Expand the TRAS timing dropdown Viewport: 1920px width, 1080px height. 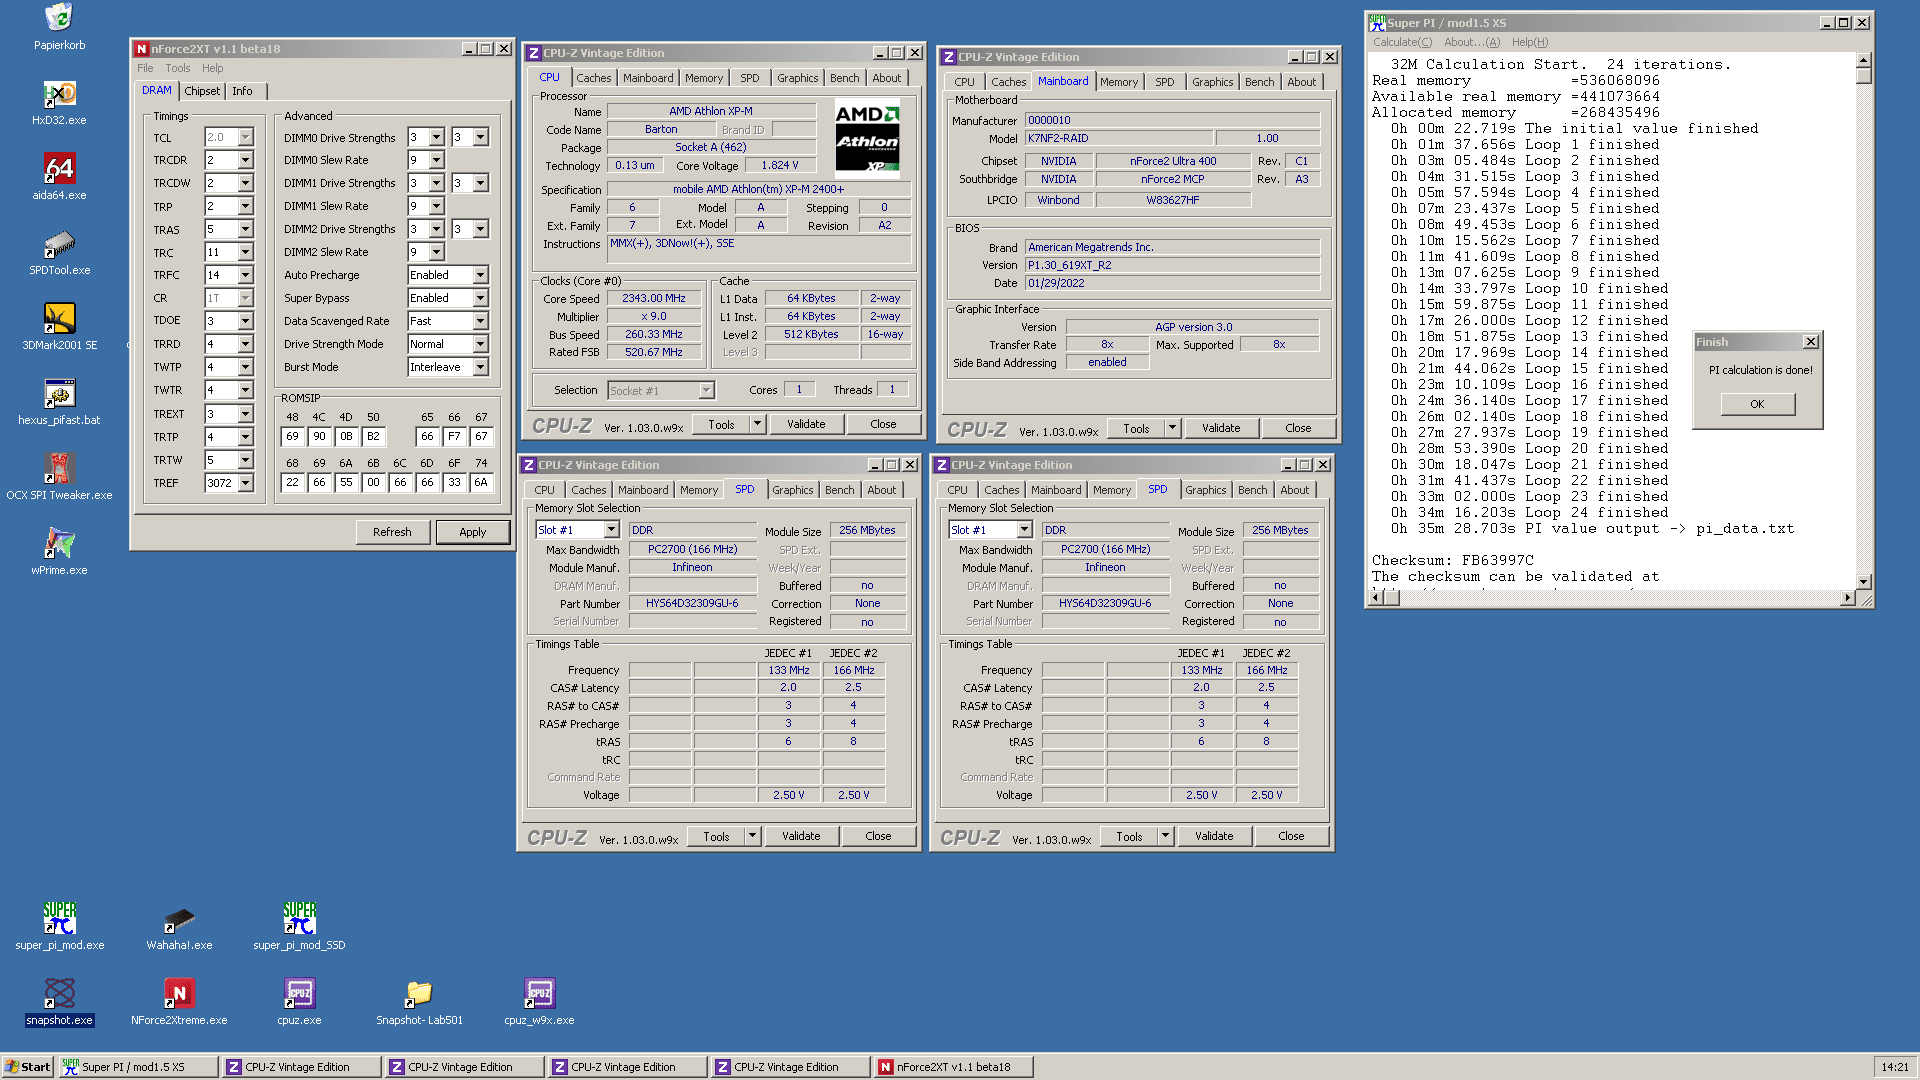(x=245, y=229)
